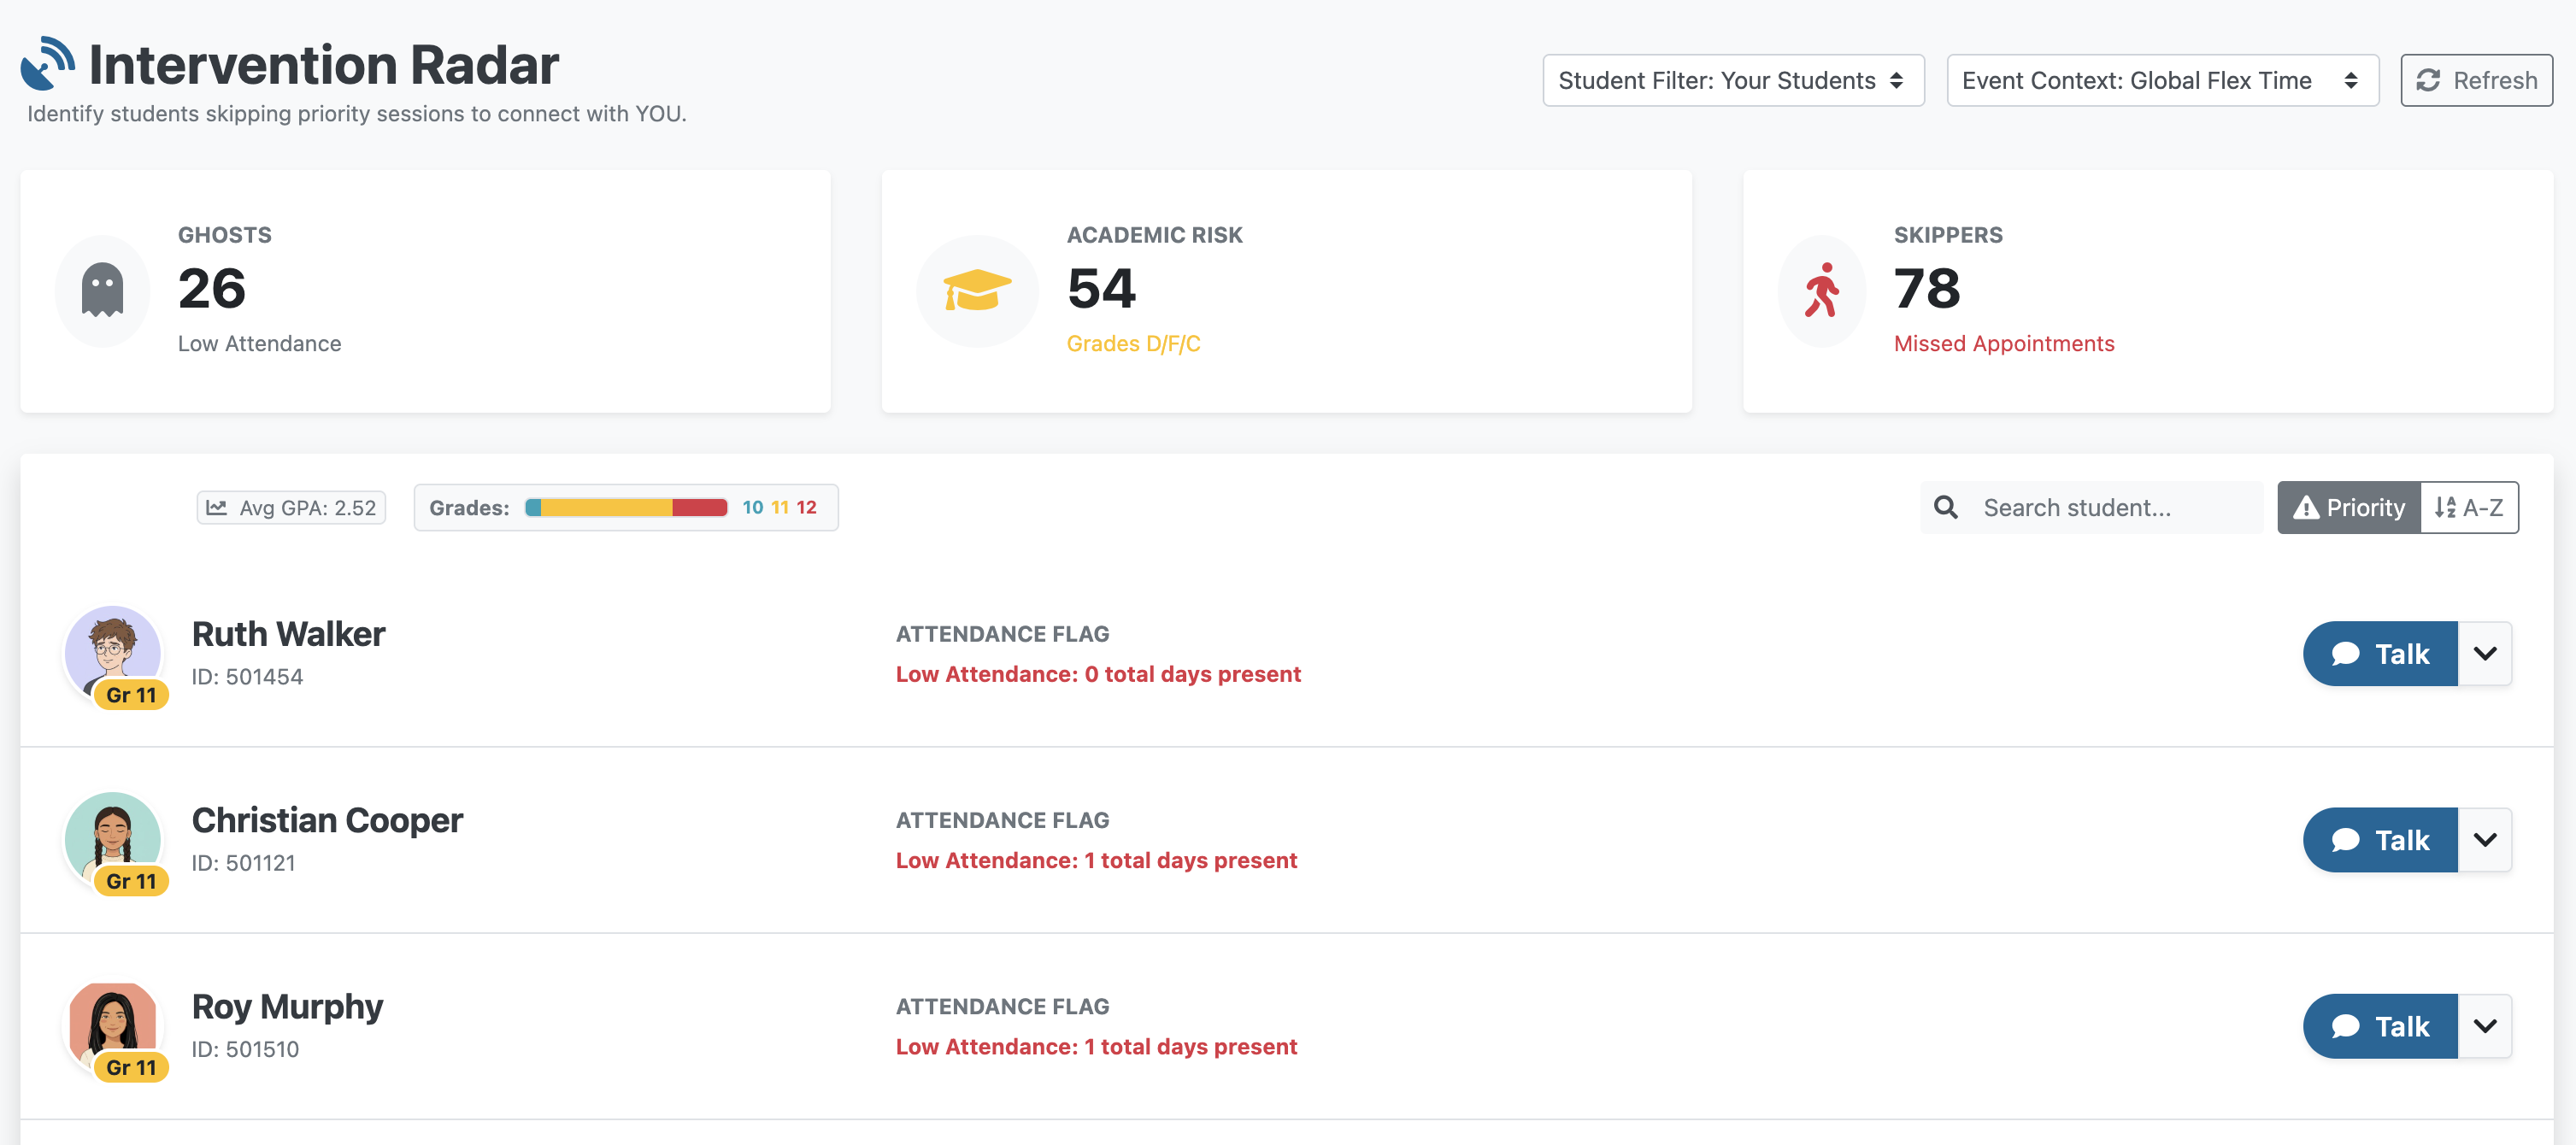Sort students A-Z

tap(2469, 508)
